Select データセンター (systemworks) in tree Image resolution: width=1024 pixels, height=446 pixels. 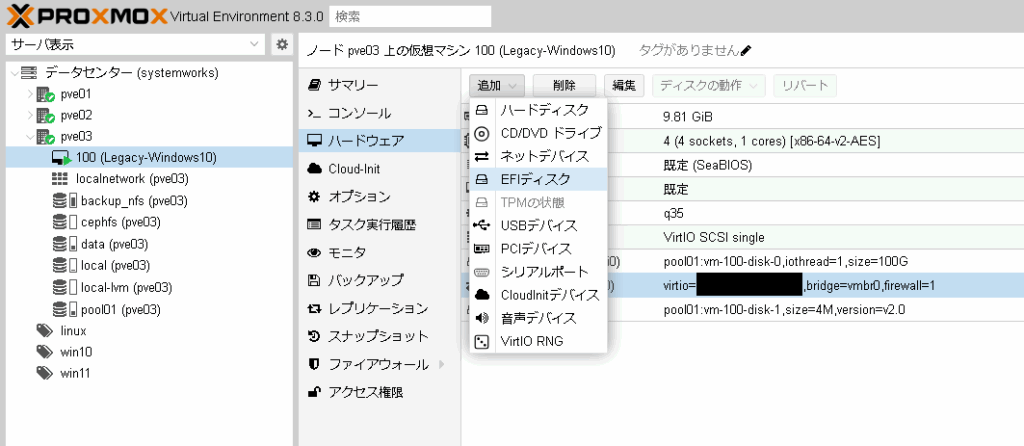click(132, 72)
